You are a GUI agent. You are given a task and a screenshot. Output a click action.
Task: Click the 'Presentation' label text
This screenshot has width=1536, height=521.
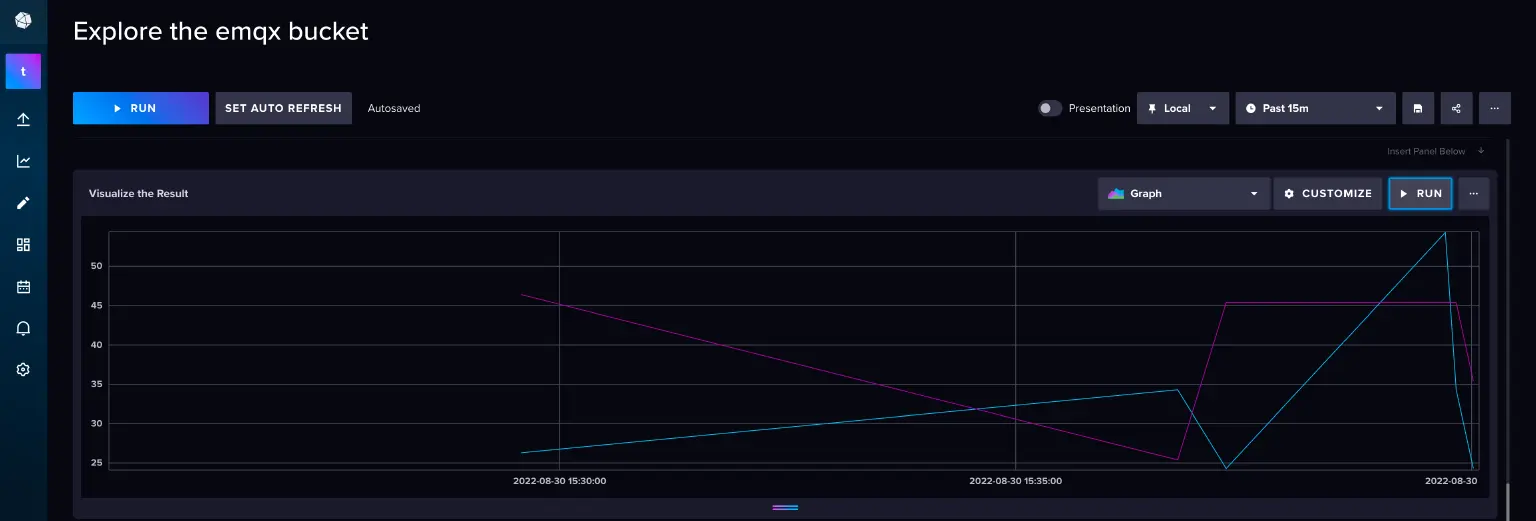[1099, 108]
